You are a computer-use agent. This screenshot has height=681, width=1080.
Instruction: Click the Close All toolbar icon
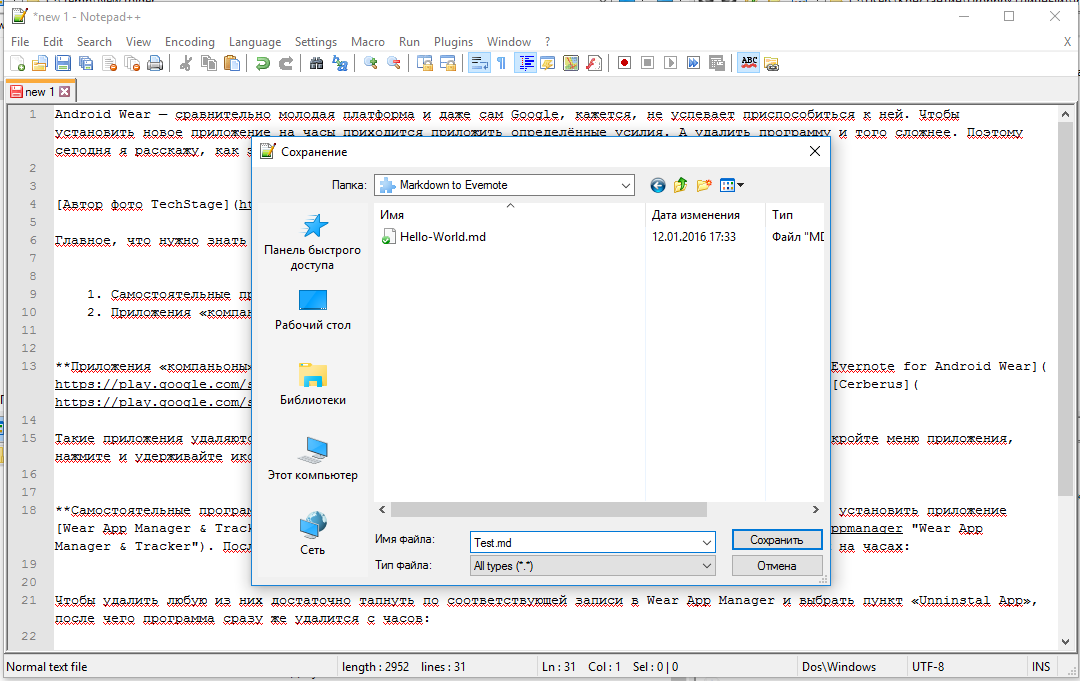click(132, 63)
